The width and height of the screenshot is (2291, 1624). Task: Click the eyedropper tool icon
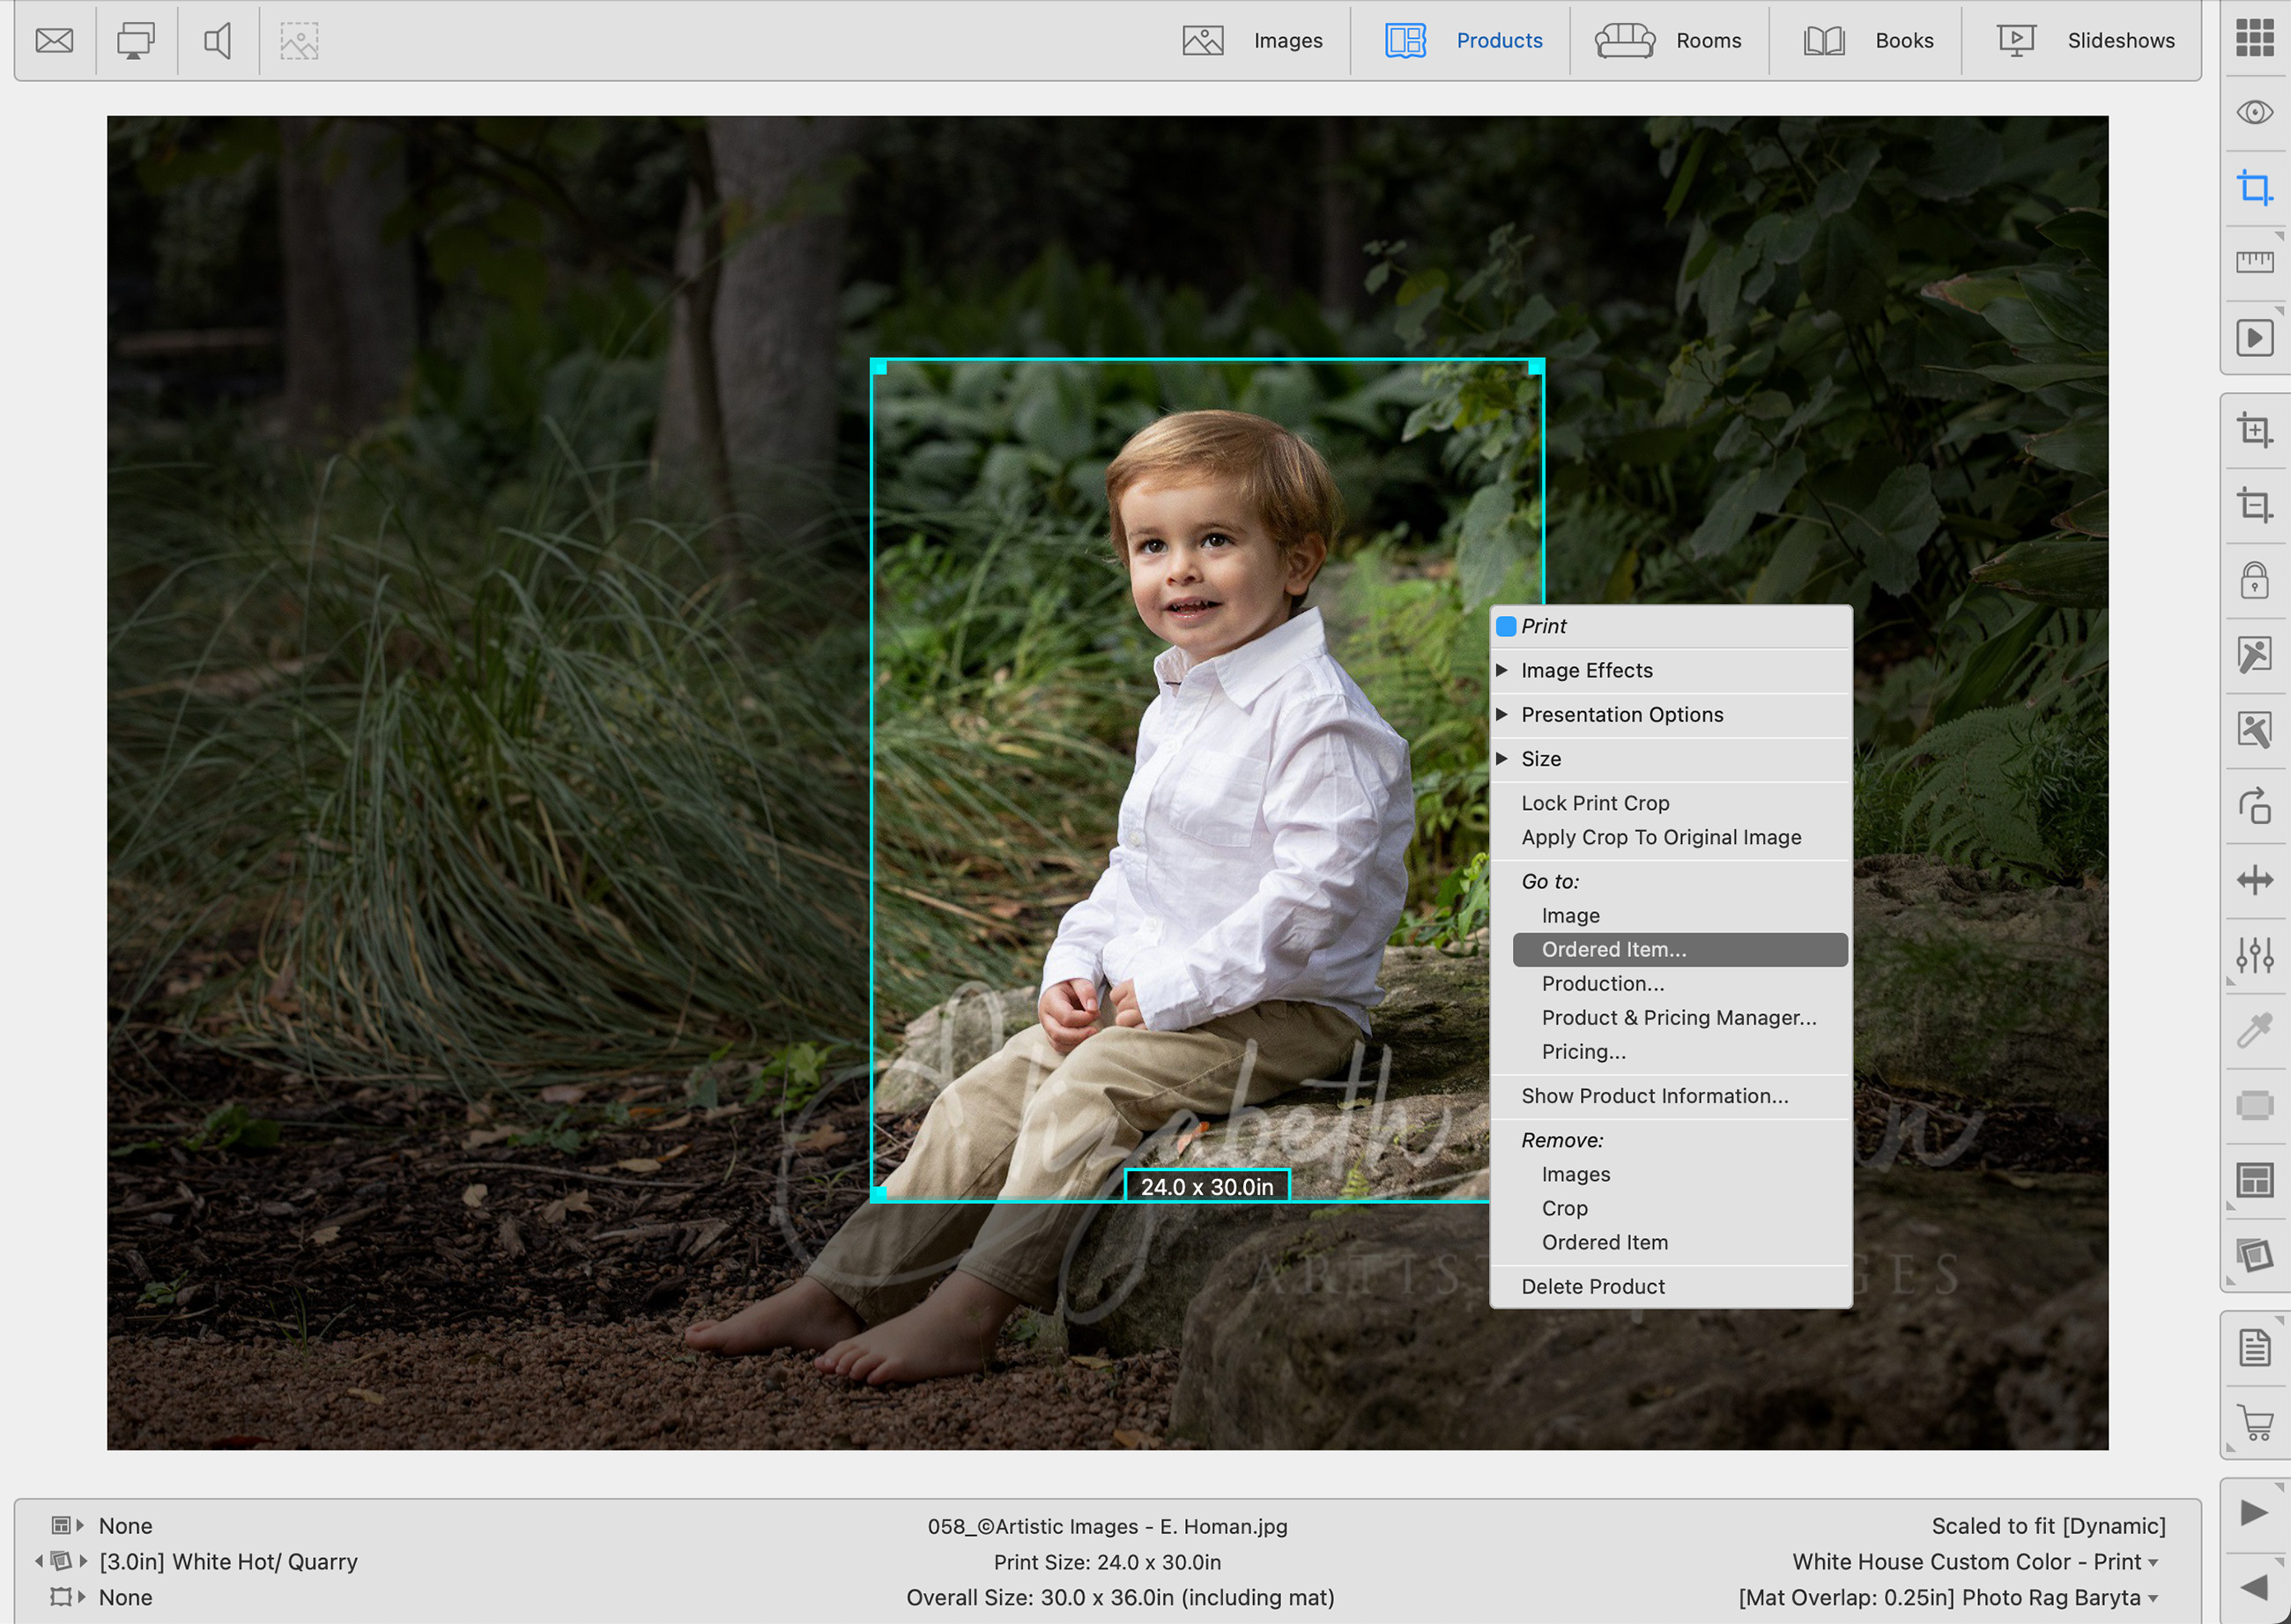point(2254,1030)
